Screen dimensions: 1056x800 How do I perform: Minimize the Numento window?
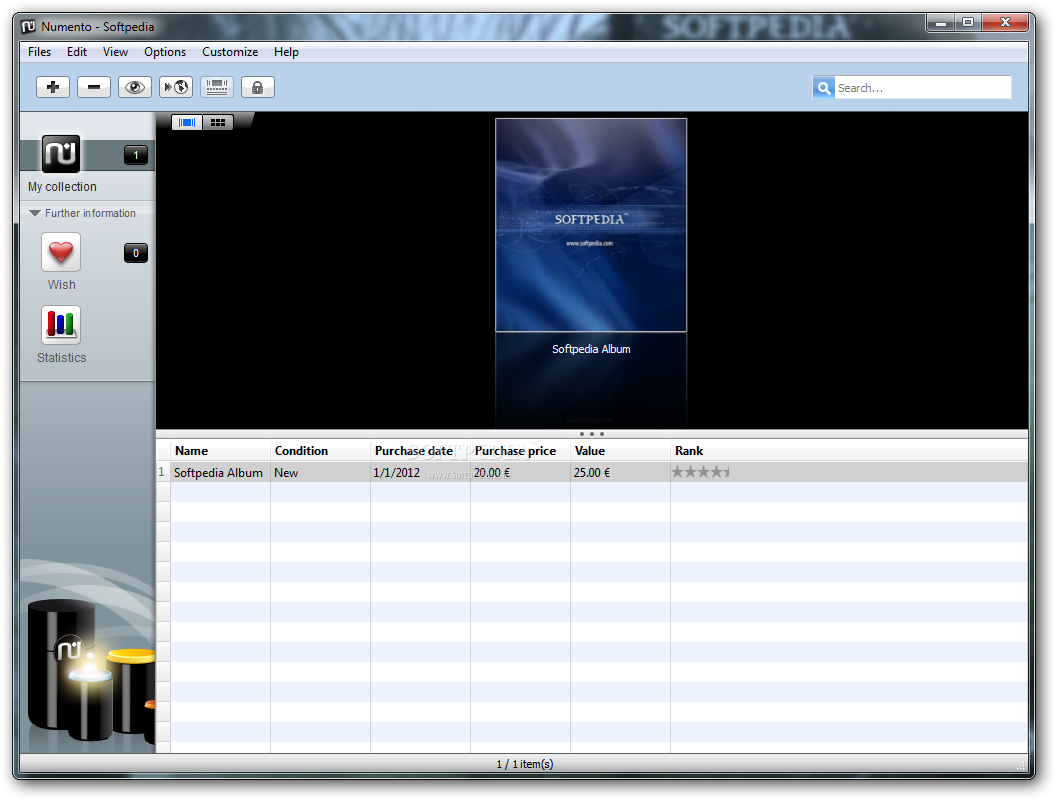[x=941, y=23]
